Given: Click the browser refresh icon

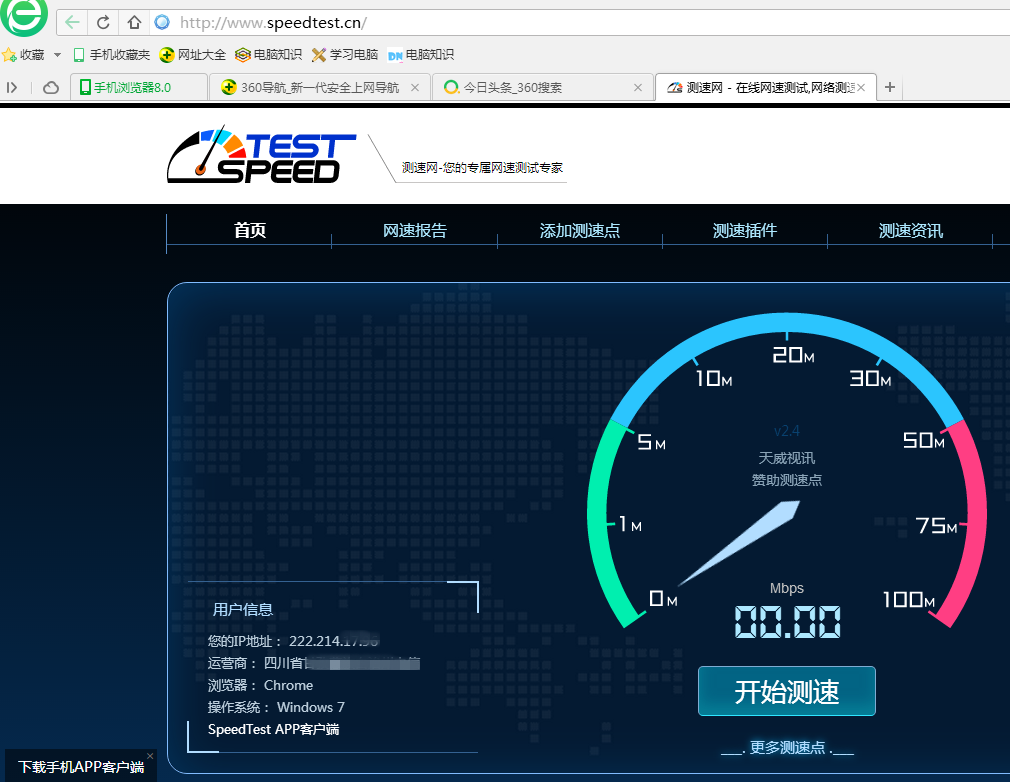Looking at the screenshot, I should click(x=103, y=21).
